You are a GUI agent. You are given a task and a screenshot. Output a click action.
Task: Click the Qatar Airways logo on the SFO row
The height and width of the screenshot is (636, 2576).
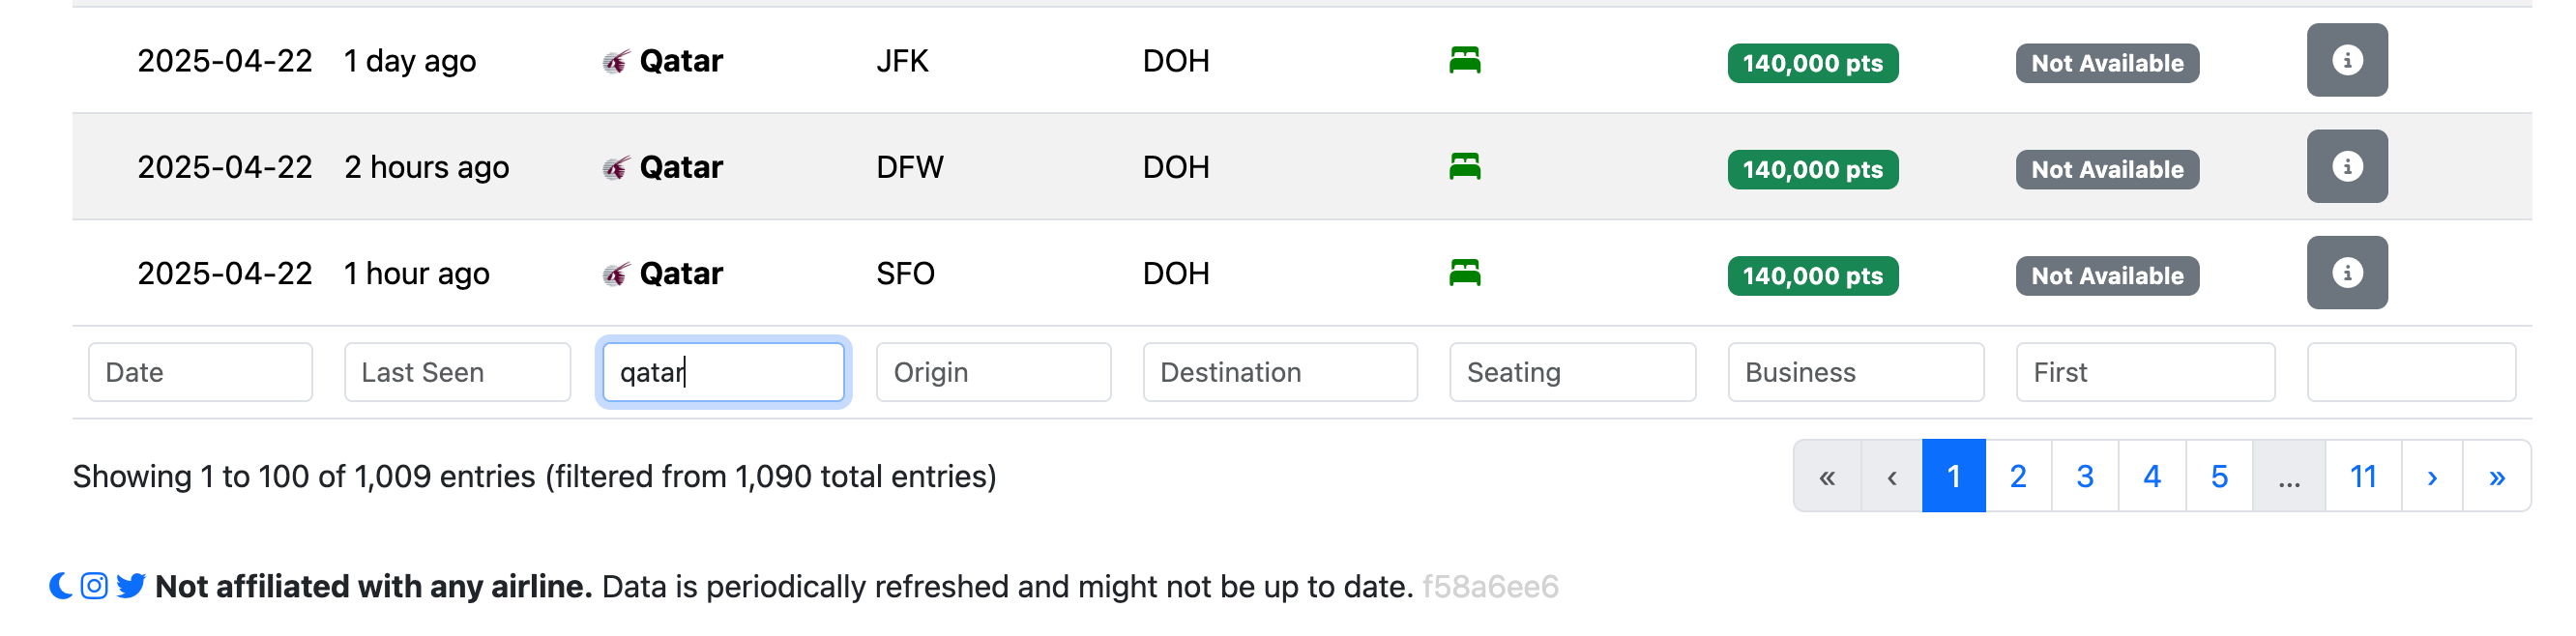click(616, 272)
